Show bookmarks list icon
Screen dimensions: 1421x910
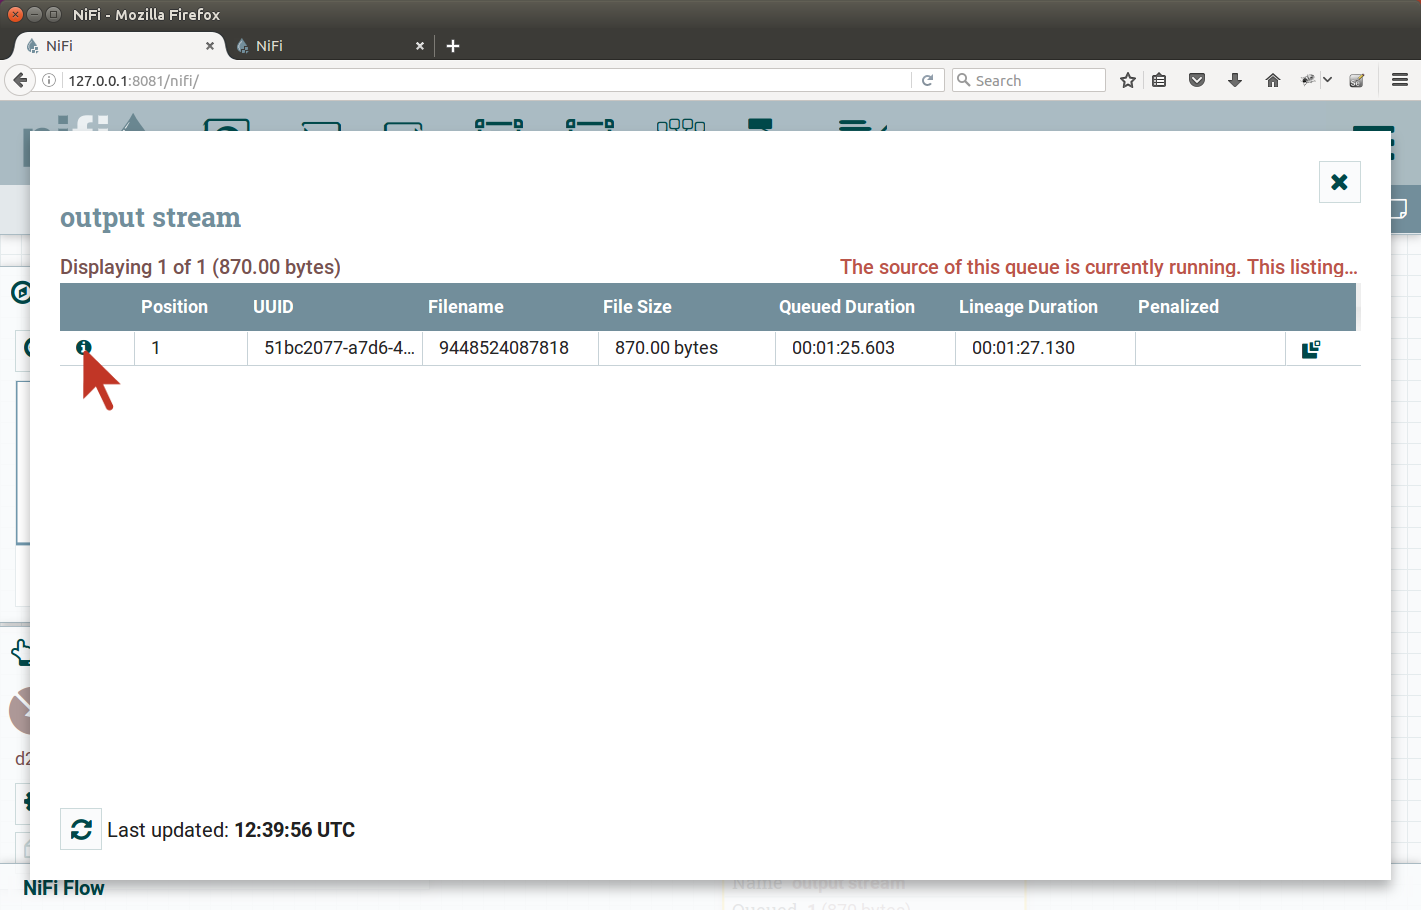pos(1160,80)
